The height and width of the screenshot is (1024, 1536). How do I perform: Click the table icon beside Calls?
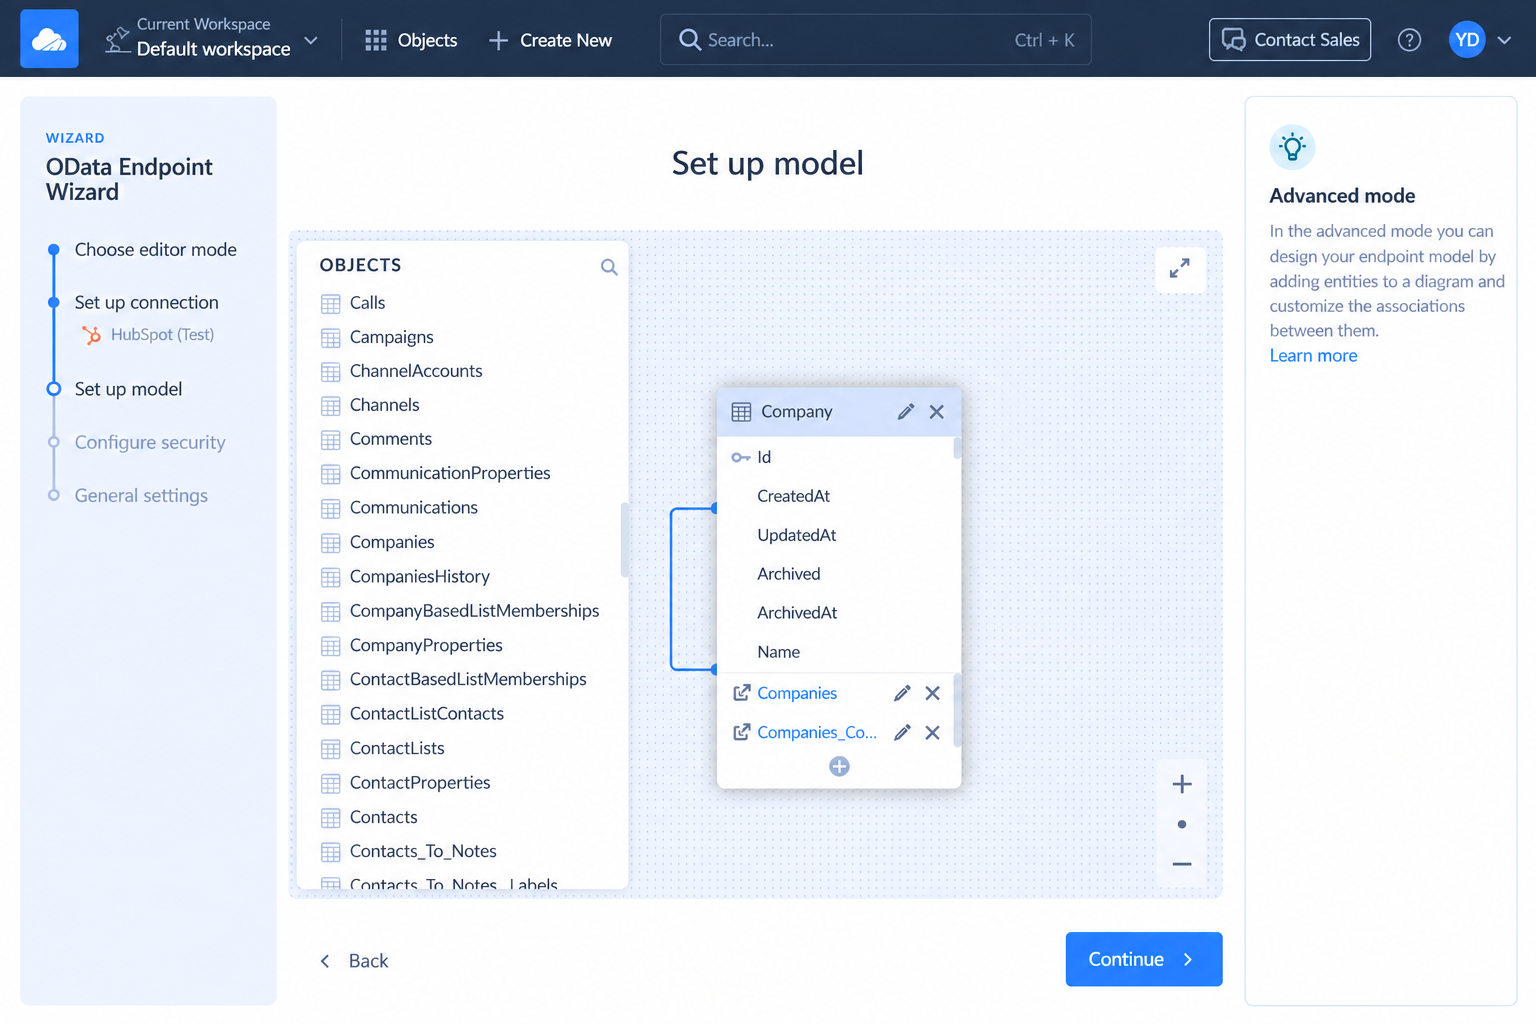[331, 303]
